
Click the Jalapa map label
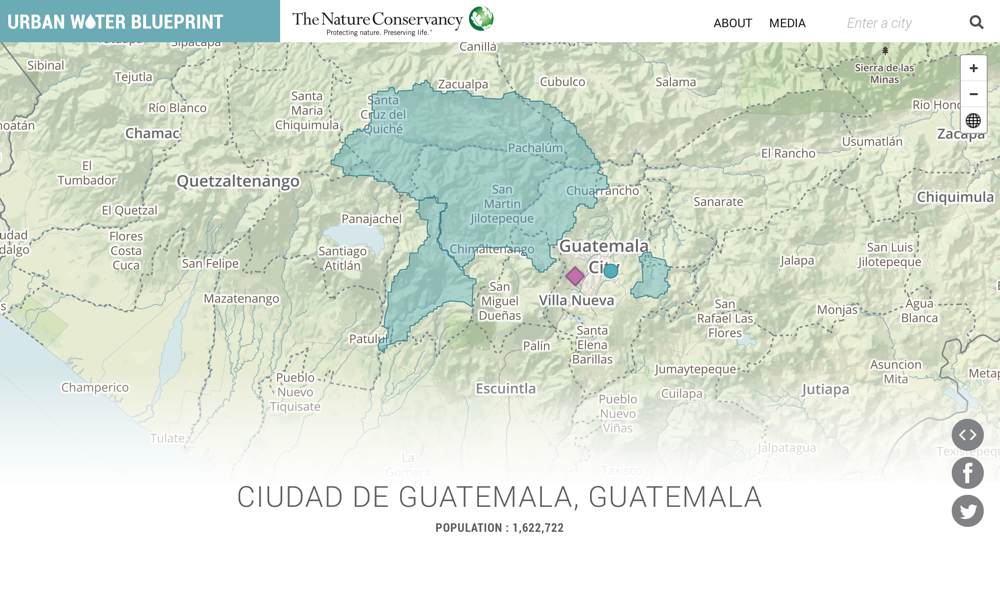797,261
